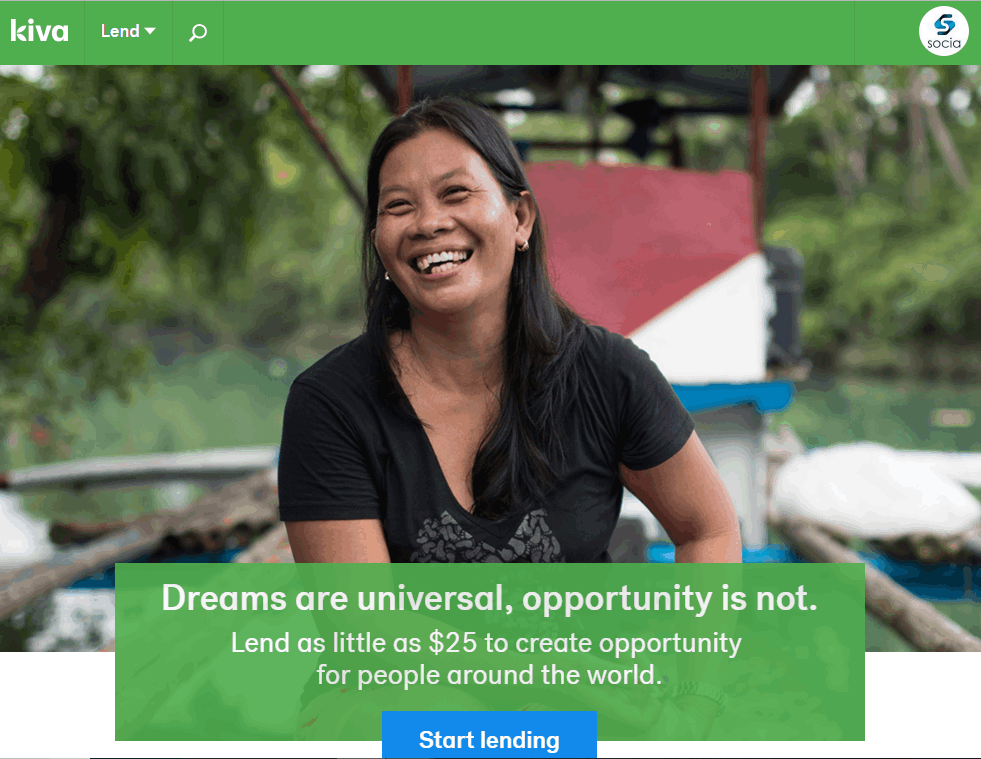Open the Socia profile avatar

click(943, 31)
